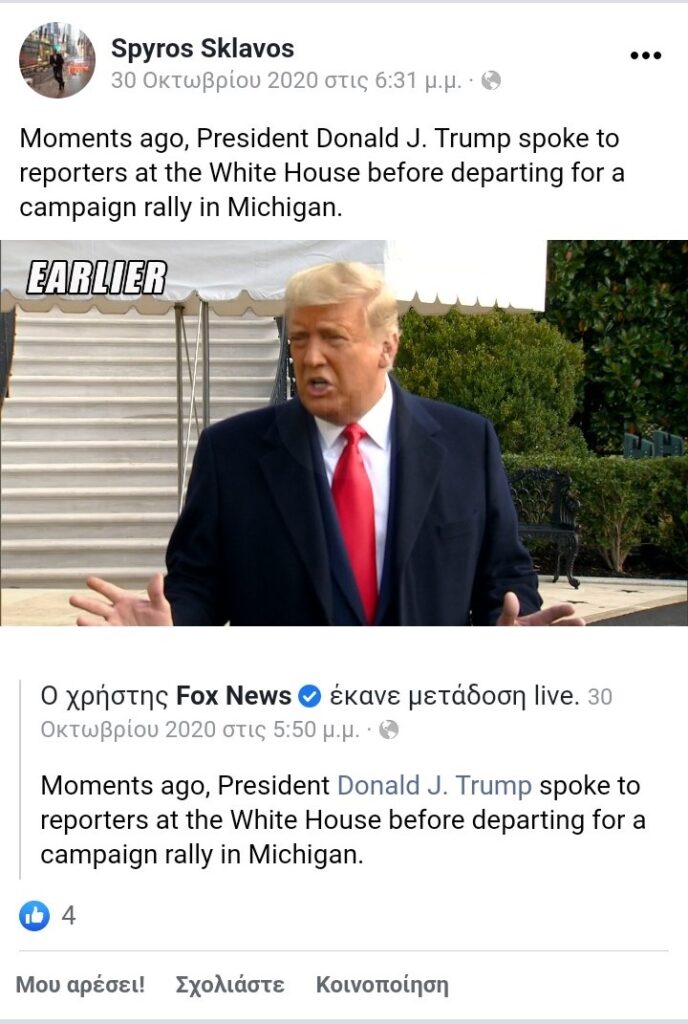Screen dimensions: 688x1024
Task: Click the shared Fox News post text
Action: point(343,820)
